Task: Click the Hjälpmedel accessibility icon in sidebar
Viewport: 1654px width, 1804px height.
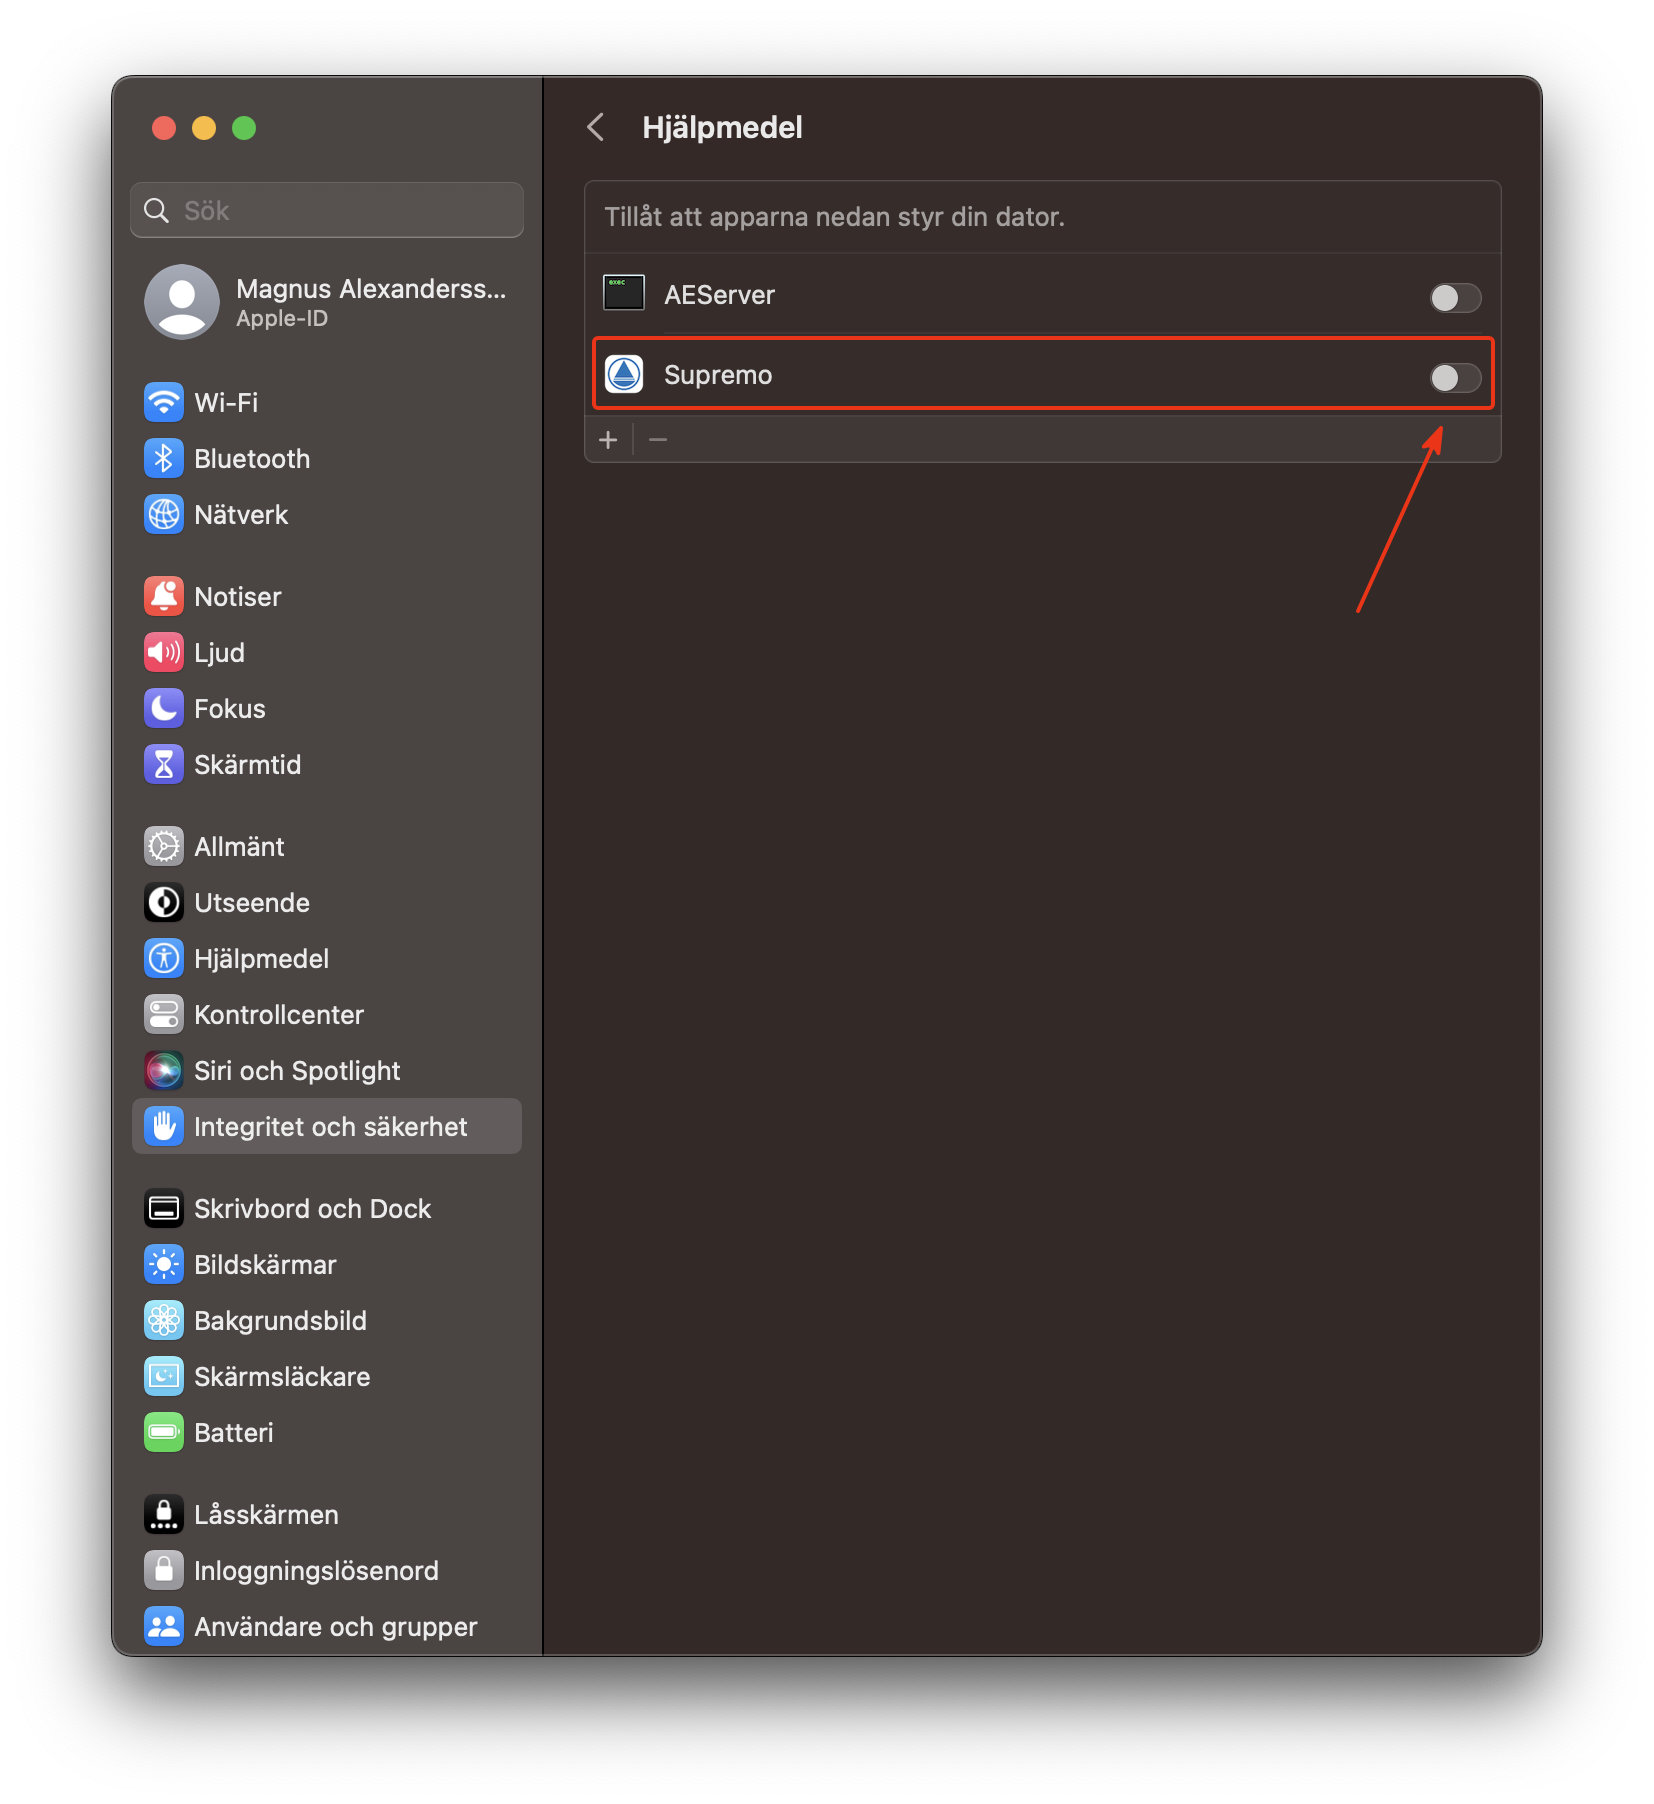Action: (x=164, y=959)
